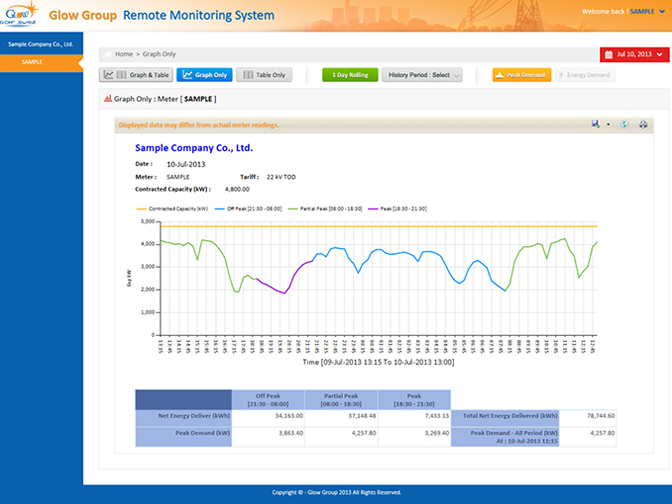Viewport: 672px width, 504px height.
Task: Select the Graph Only view
Action: (204, 75)
